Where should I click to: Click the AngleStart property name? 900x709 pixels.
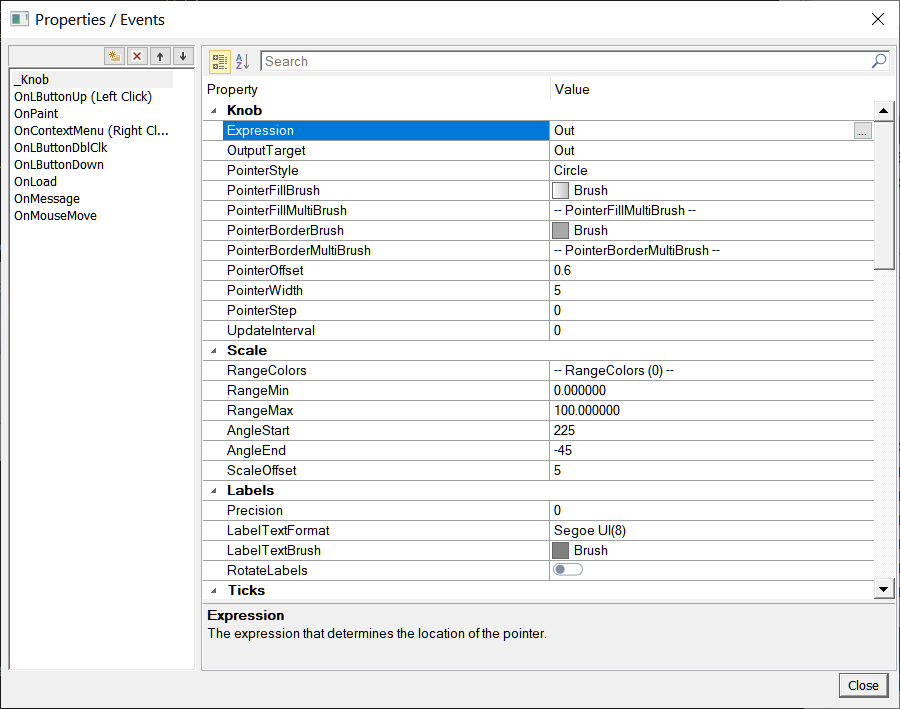pyautogui.click(x=258, y=431)
